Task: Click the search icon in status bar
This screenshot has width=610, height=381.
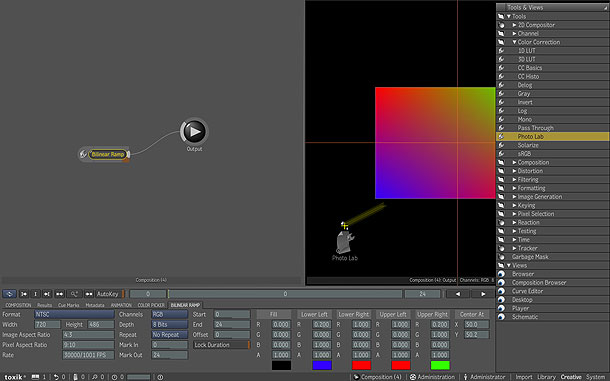Action: (x=95, y=377)
